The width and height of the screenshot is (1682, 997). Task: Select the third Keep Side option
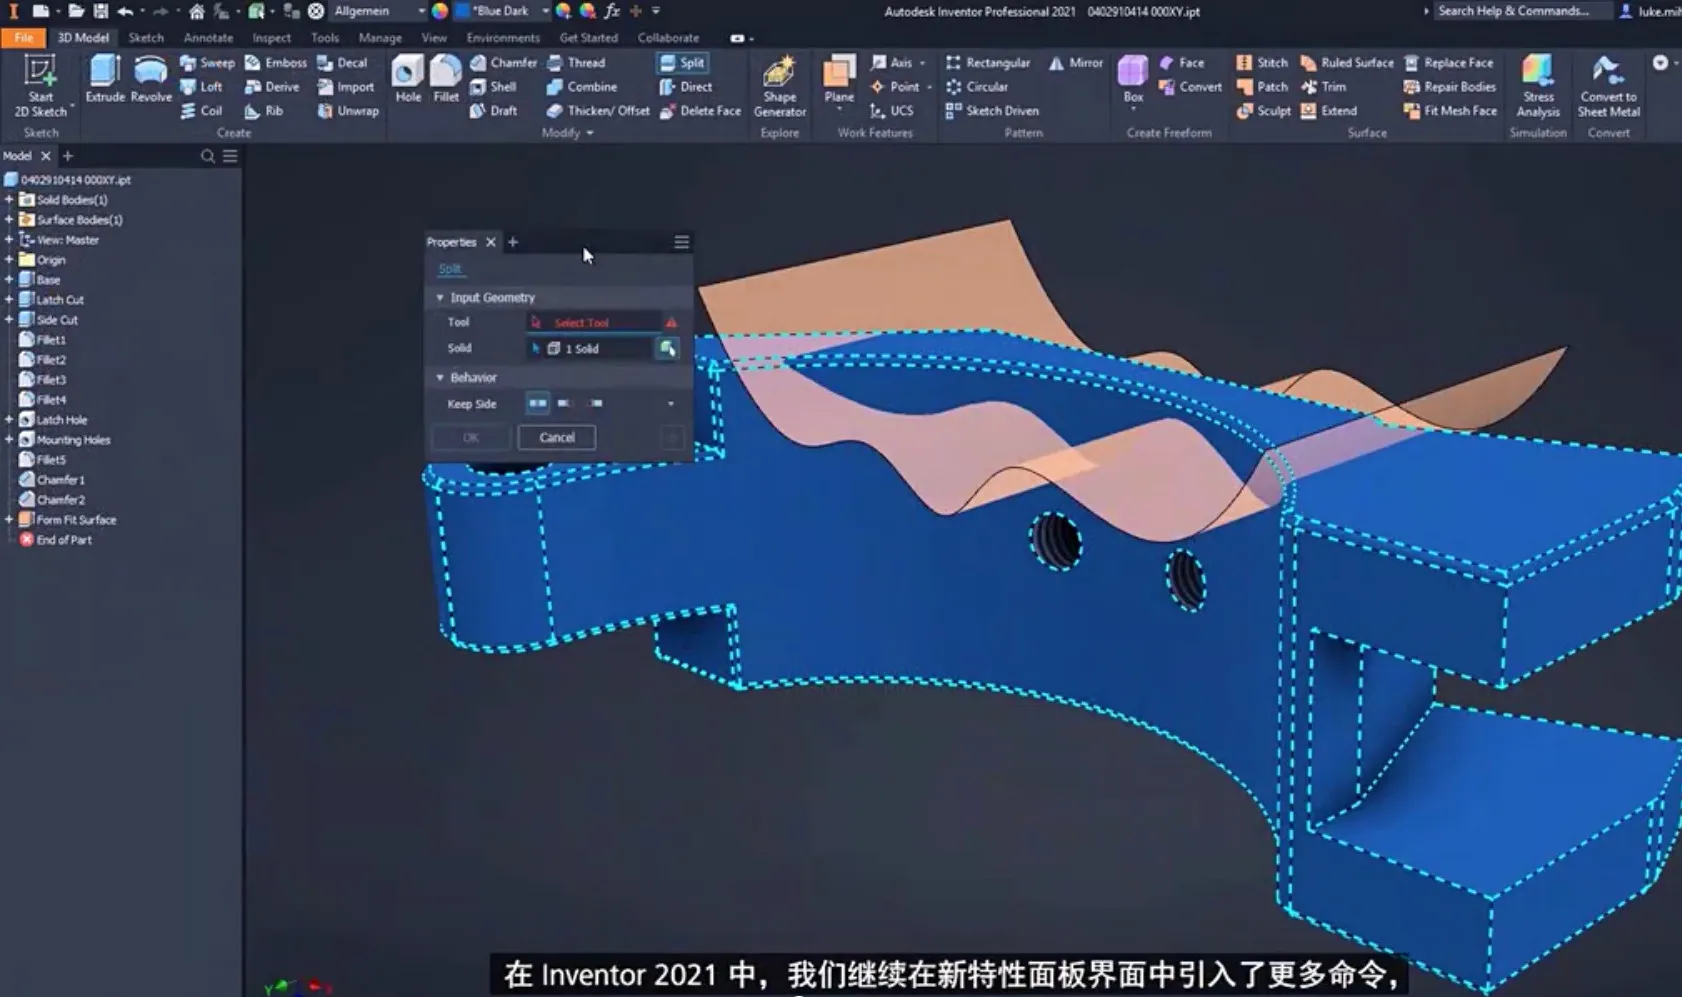[596, 403]
